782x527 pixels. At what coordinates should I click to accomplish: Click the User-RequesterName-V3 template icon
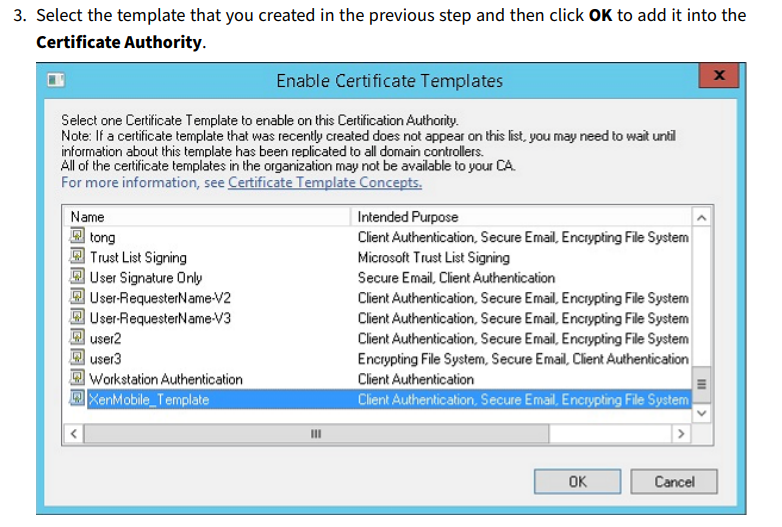click(x=77, y=317)
